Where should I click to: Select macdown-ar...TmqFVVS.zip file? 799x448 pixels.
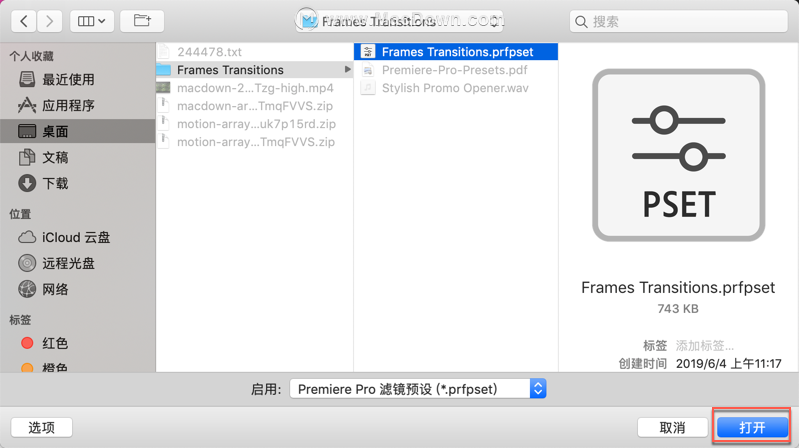point(254,106)
